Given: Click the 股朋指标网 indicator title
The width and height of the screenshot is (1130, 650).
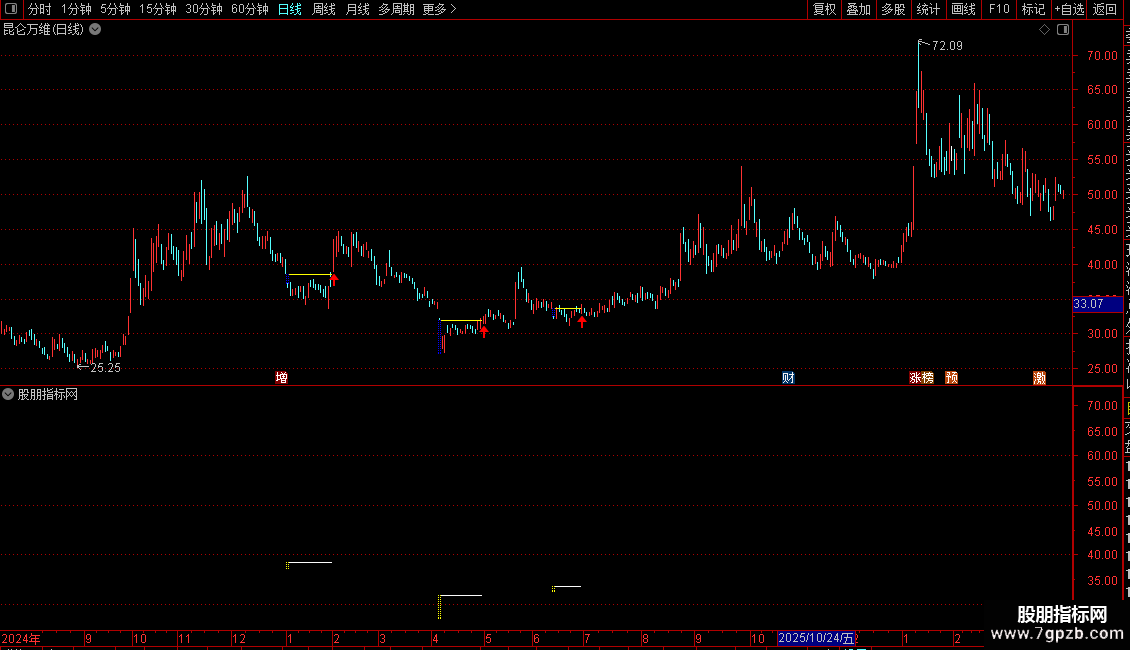Looking at the screenshot, I should pos(48,394).
